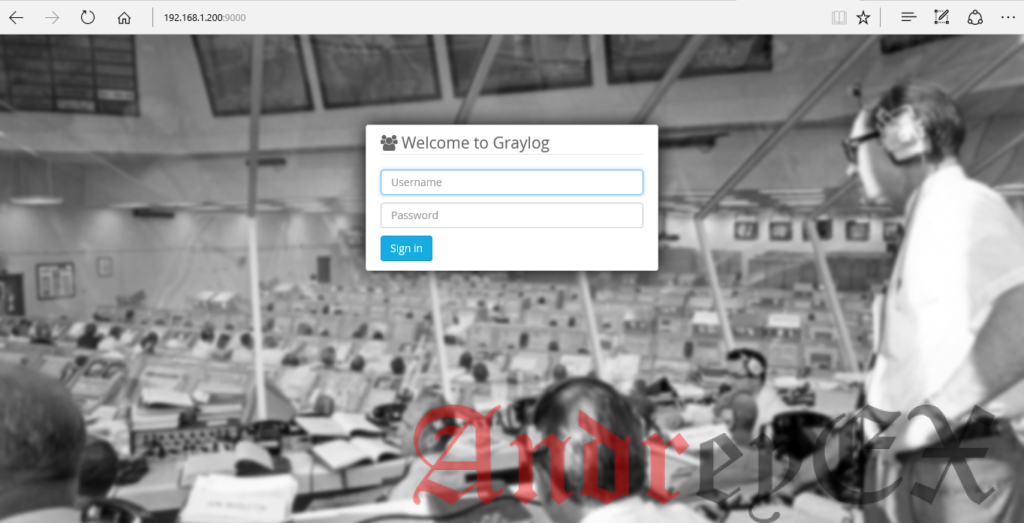Make a web note with pen icon
1024x523 pixels.
941,18
